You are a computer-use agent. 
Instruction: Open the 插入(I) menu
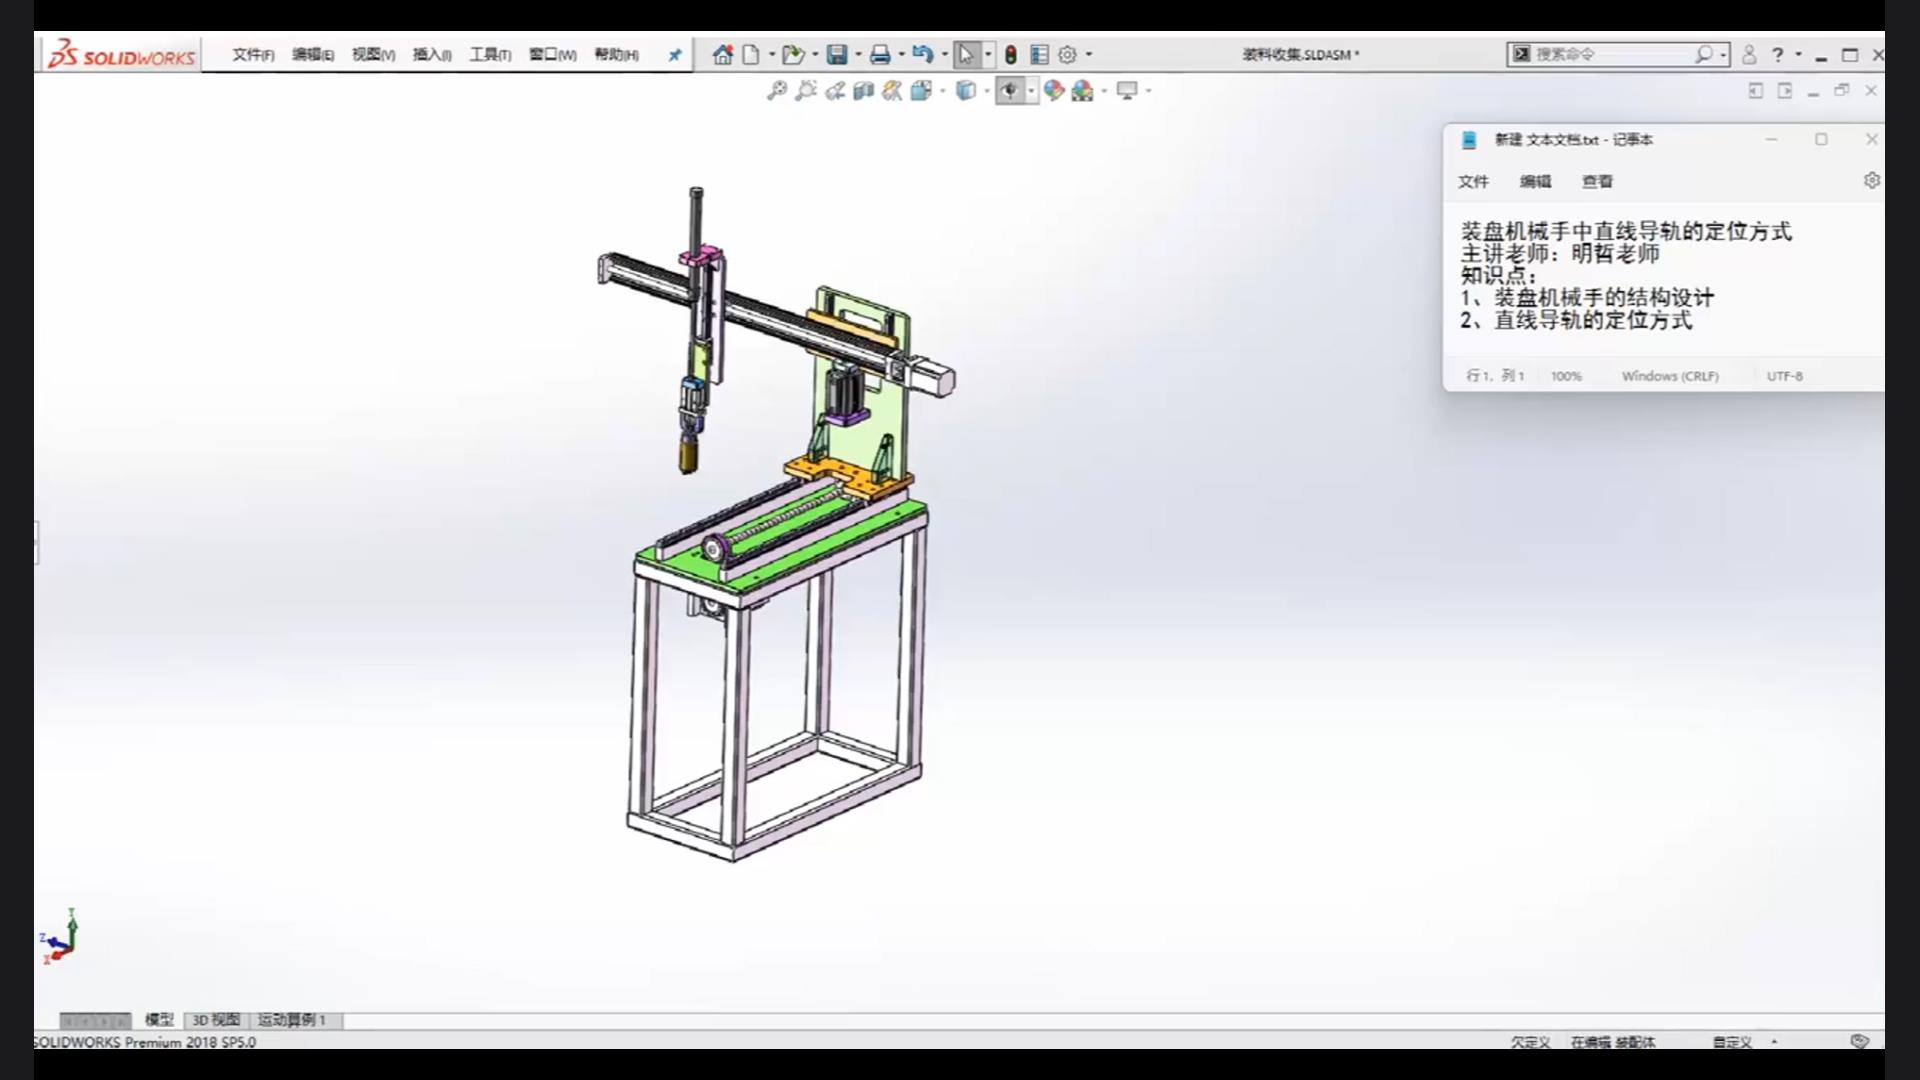pos(432,55)
